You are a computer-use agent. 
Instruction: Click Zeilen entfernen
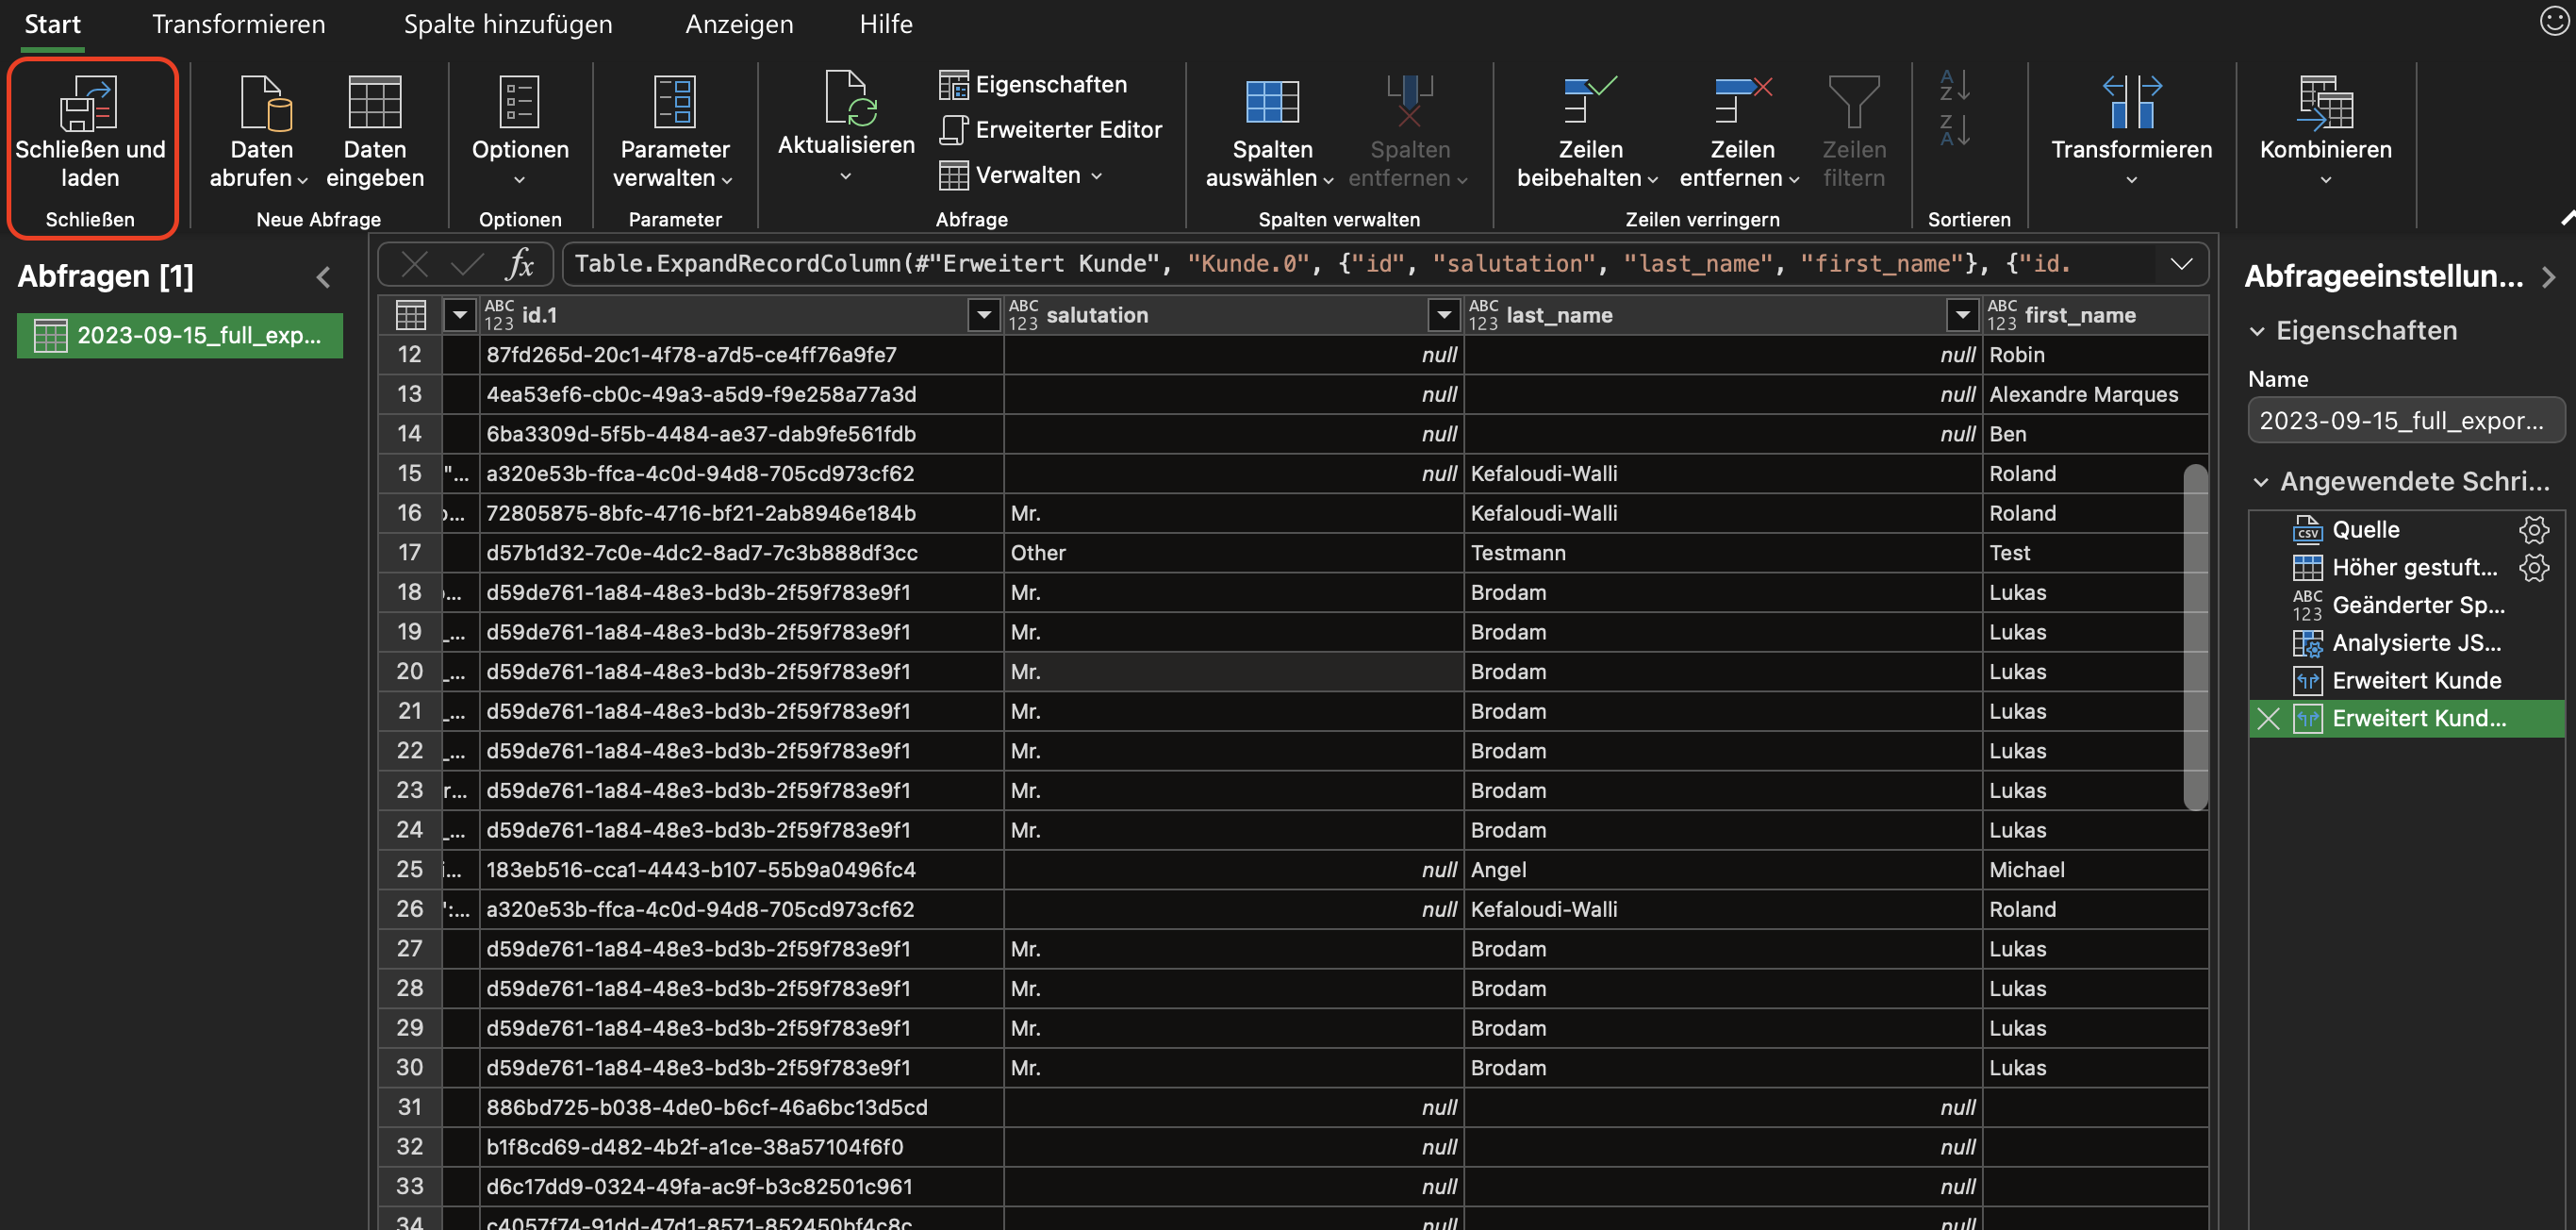[1741, 132]
